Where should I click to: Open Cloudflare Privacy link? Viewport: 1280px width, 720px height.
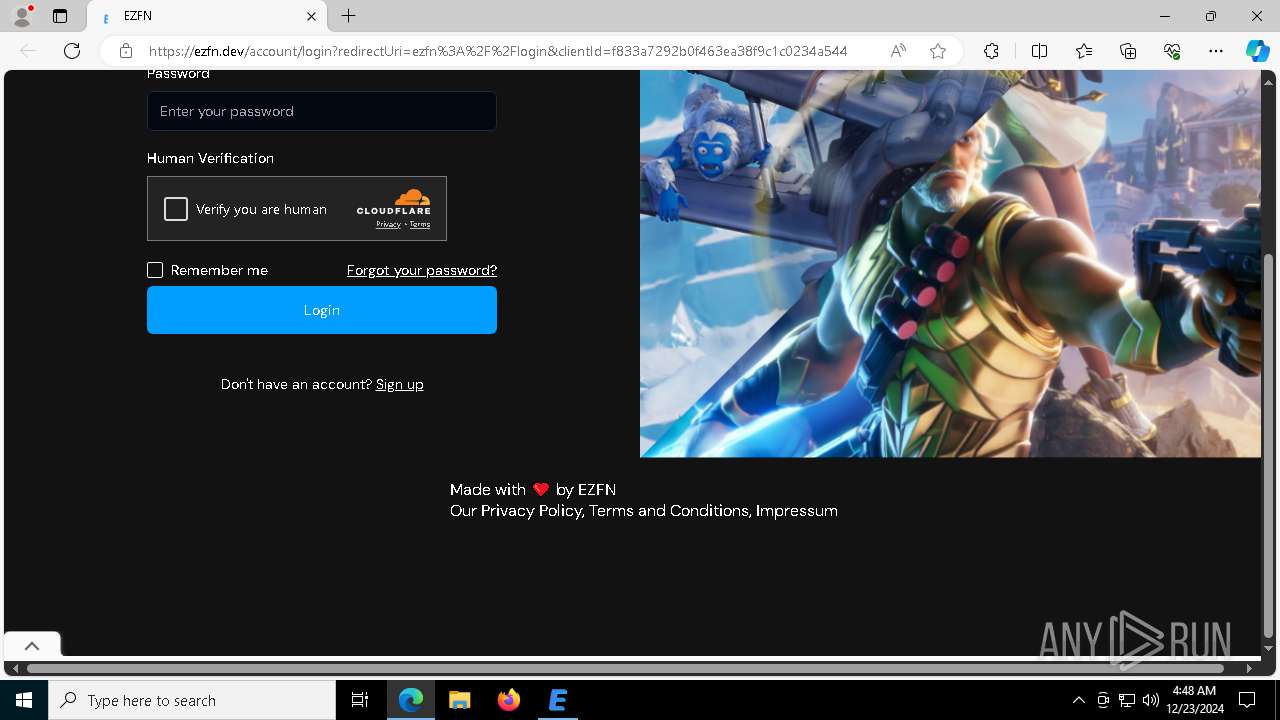pyautogui.click(x=388, y=225)
